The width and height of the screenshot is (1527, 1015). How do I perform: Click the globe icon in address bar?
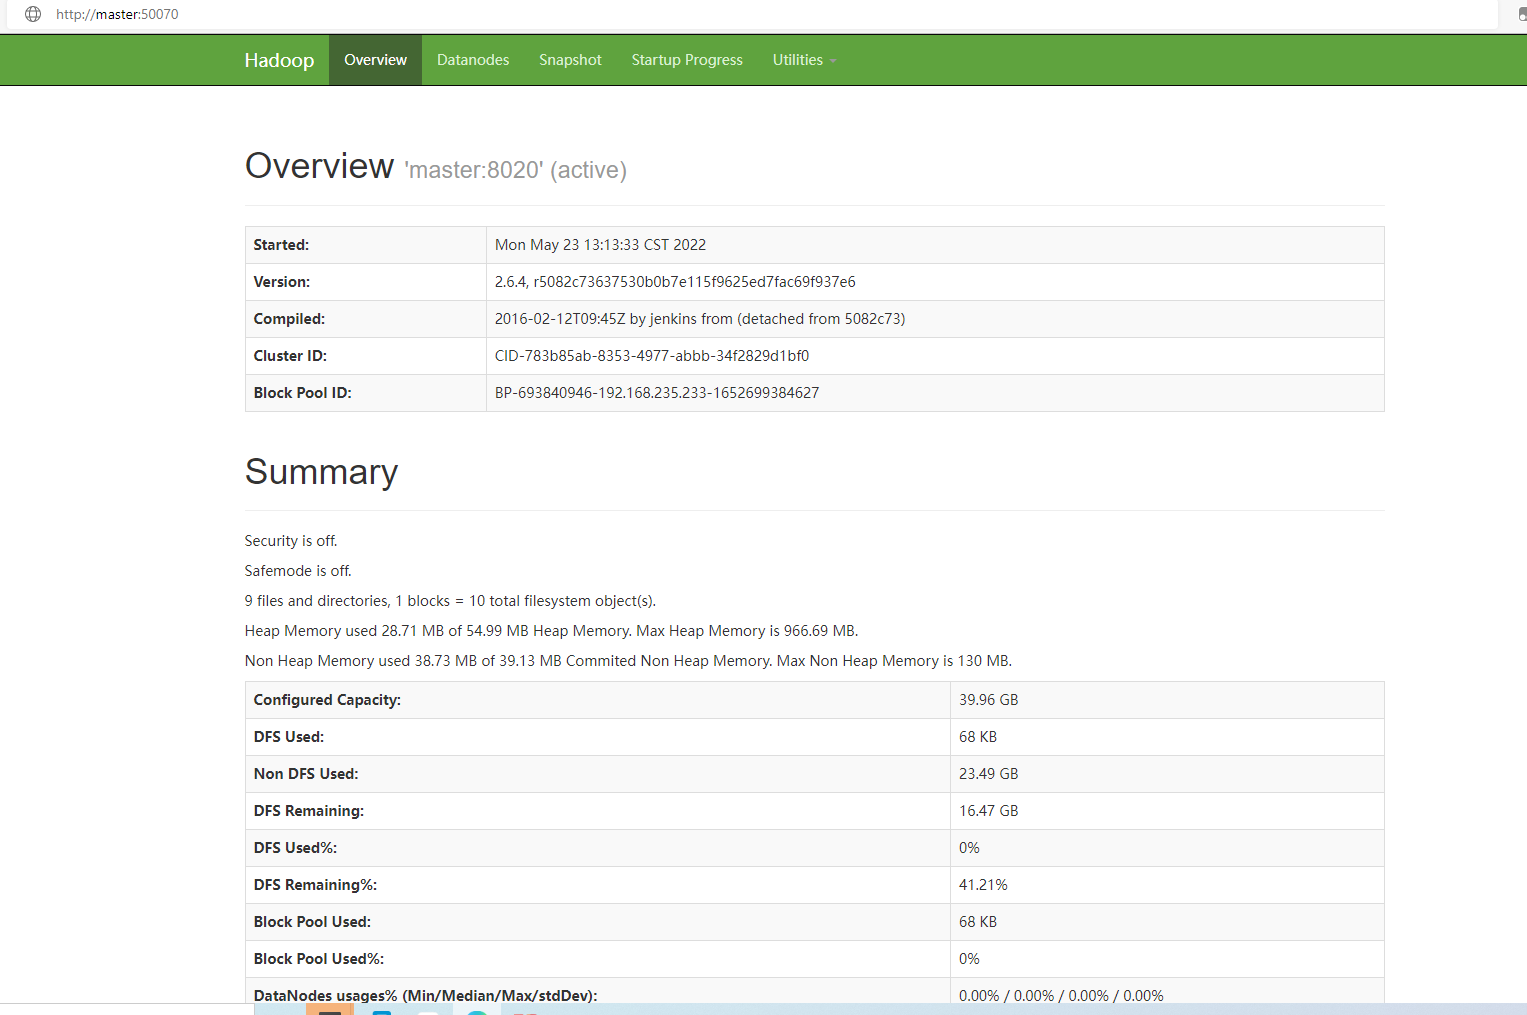33,14
